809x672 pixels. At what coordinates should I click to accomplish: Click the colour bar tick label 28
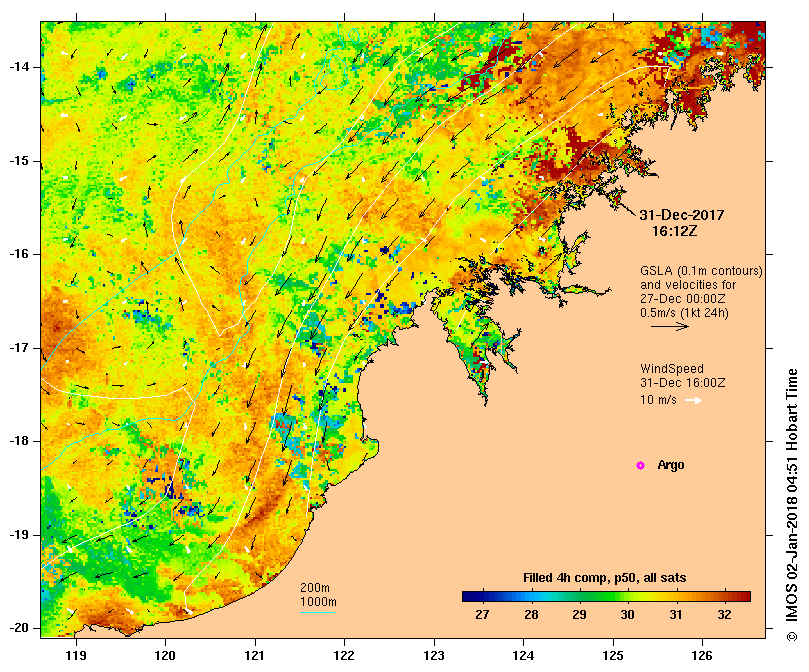[531, 615]
